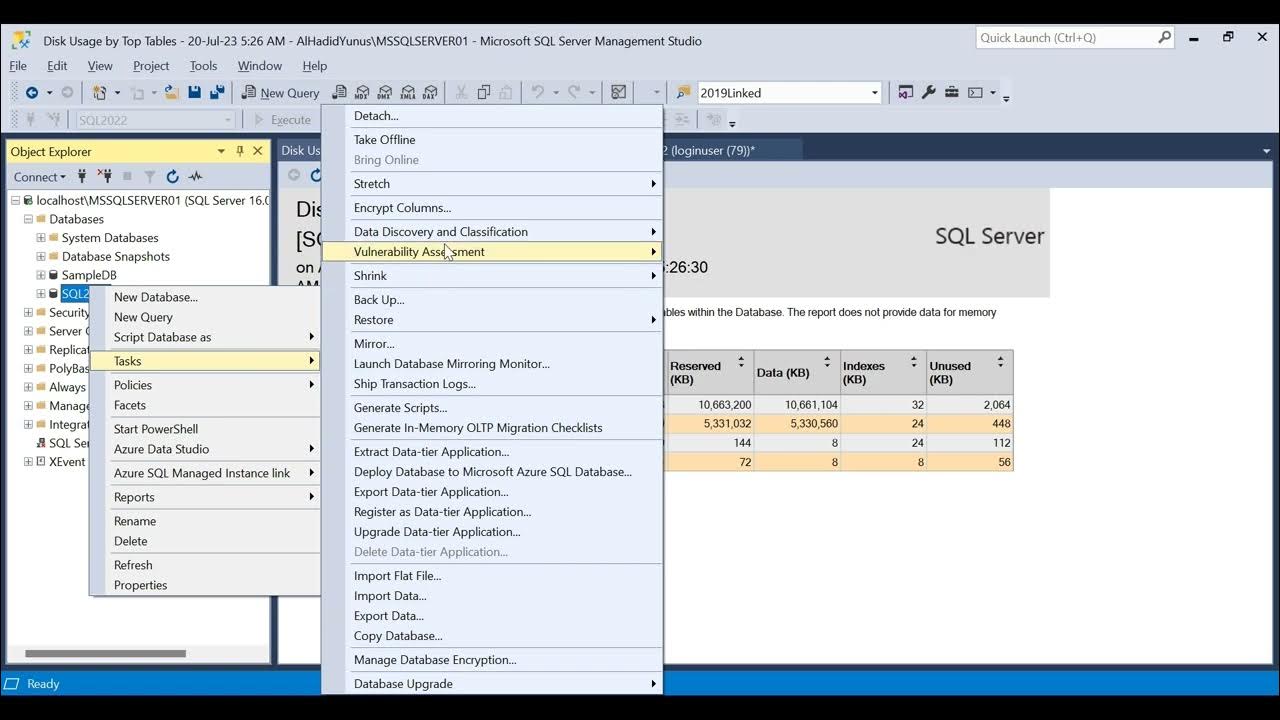Click the Open File folder icon
Image resolution: width=1280 pixels, height=720 pixels.
172,93
